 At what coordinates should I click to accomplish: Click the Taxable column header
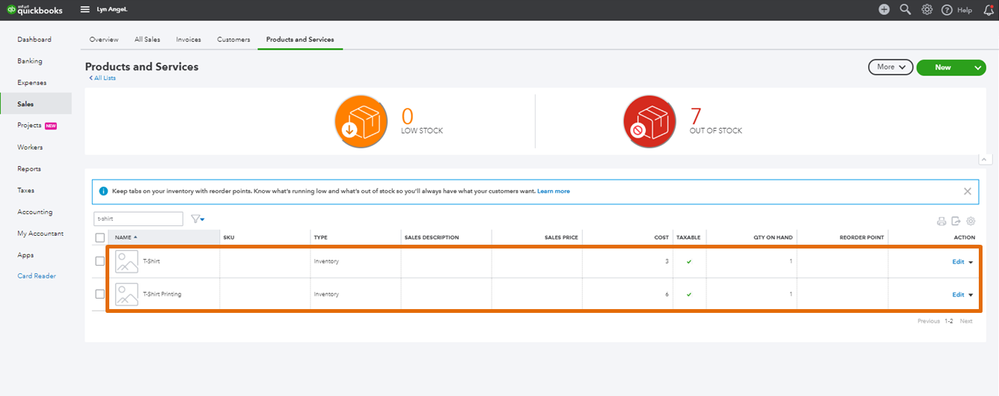pos(688,237)
